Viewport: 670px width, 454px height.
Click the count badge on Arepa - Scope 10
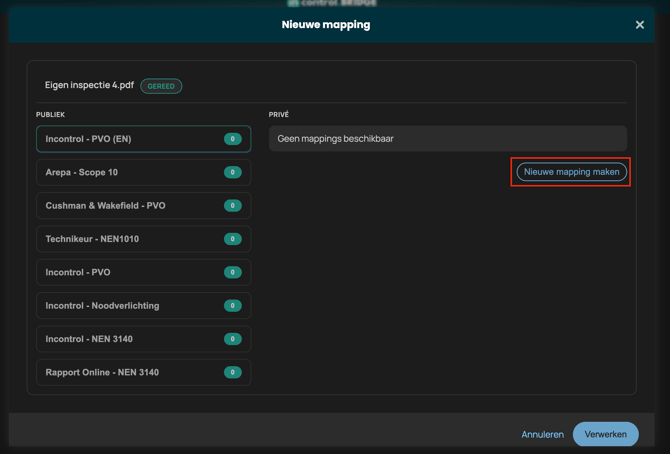pos(233,172)
